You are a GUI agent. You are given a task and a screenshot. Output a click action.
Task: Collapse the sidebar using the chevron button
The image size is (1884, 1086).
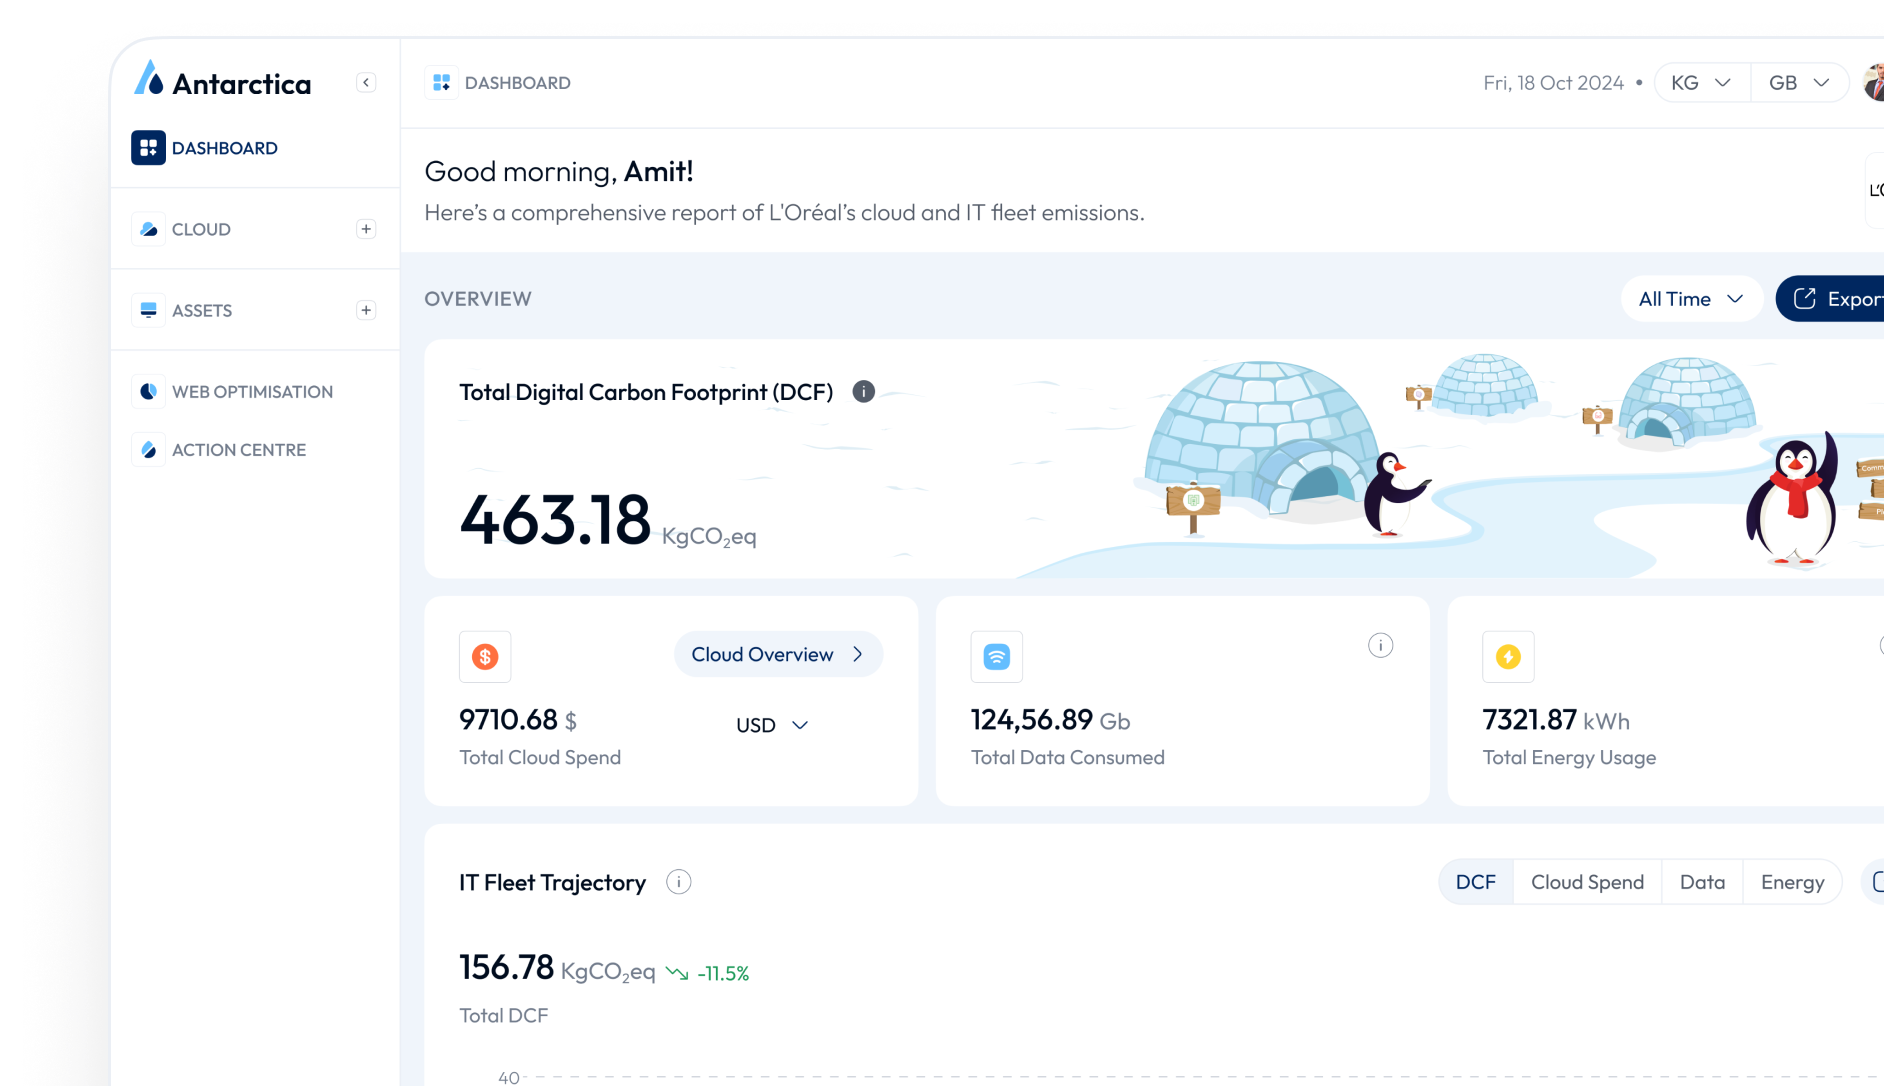[366, 82]
